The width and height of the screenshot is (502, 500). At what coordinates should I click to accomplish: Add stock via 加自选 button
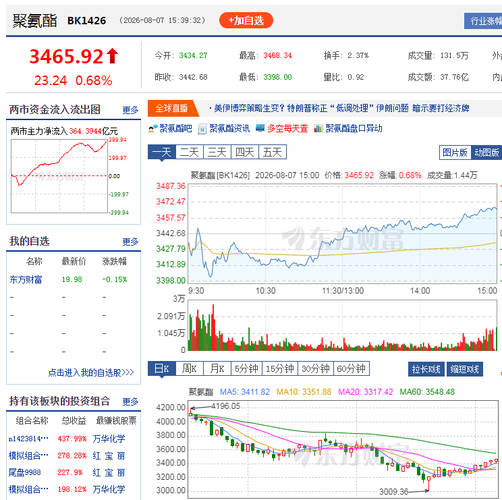pos(246,21)
